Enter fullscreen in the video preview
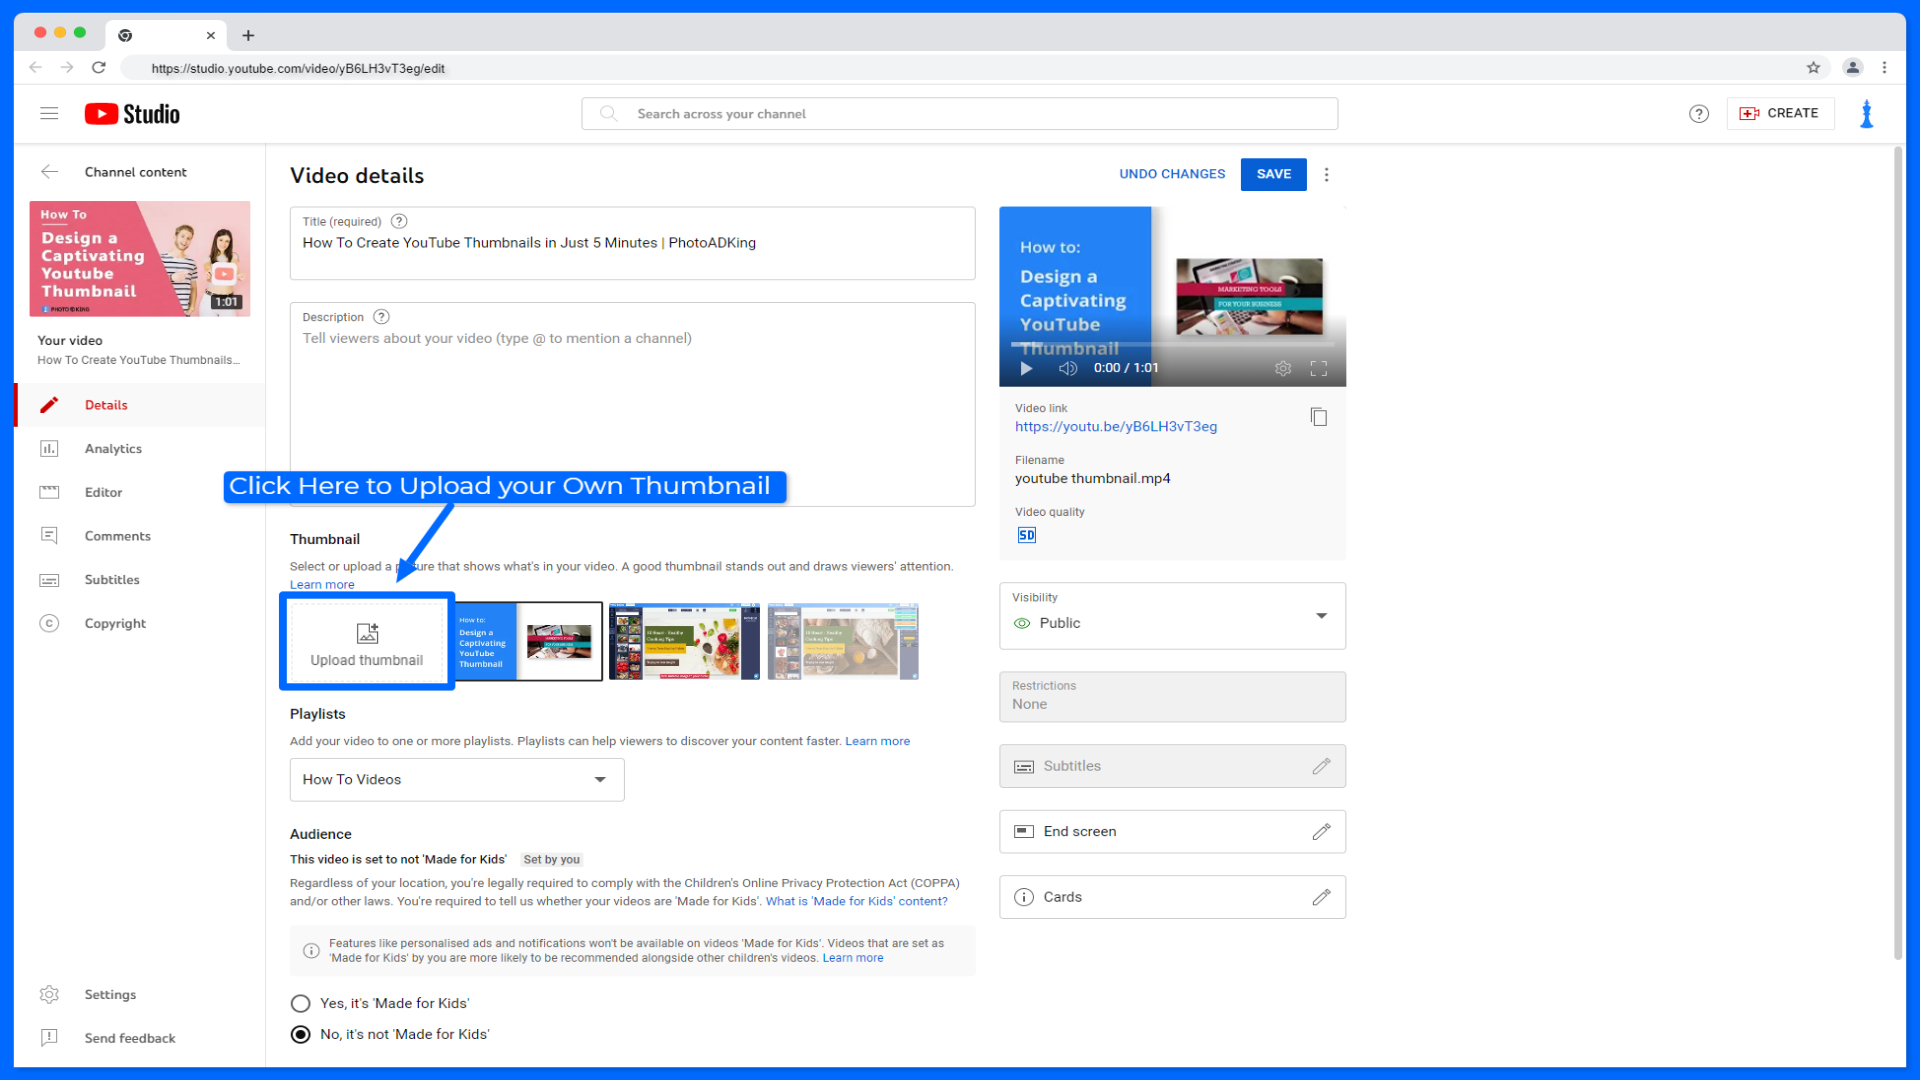Screen dimensions: 1920x1080 tap(1318, 369)
